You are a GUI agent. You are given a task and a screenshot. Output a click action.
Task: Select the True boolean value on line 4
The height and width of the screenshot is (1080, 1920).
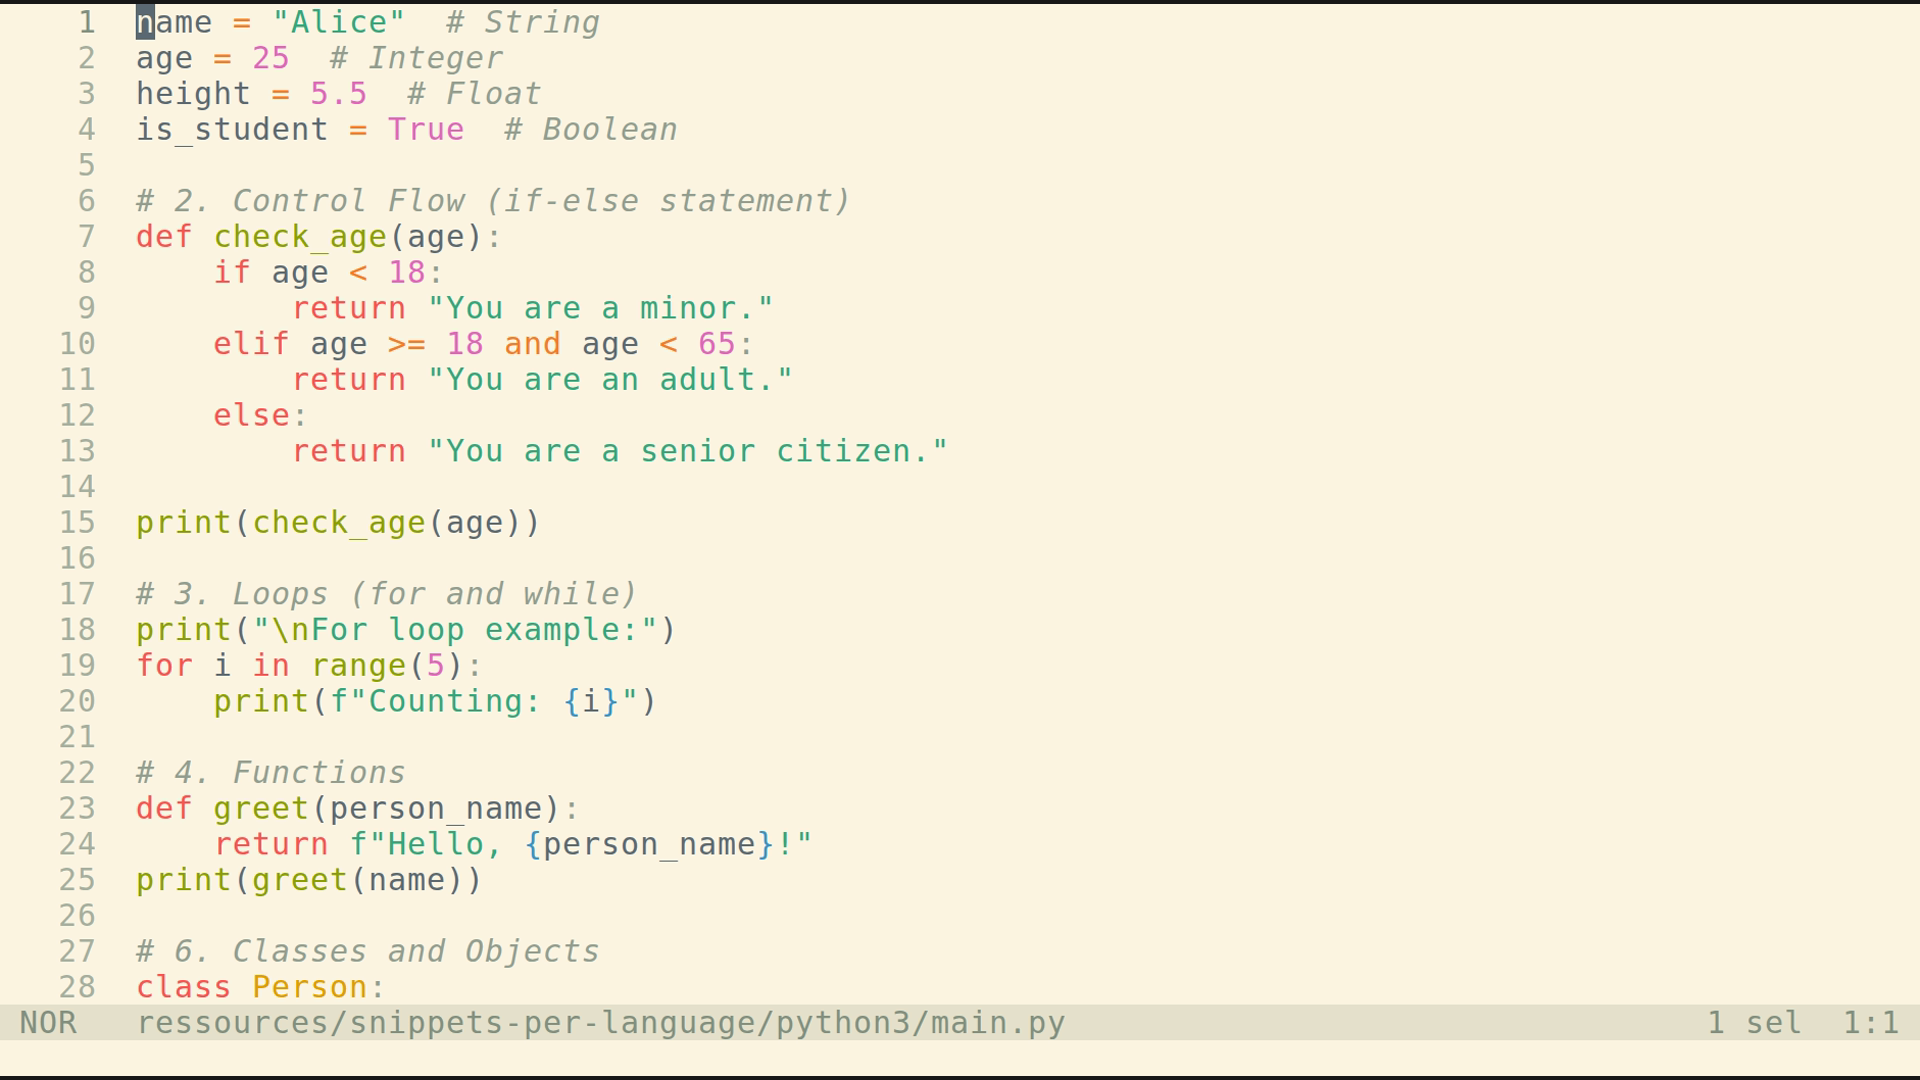pyautogui.click(x=426, y=129)
